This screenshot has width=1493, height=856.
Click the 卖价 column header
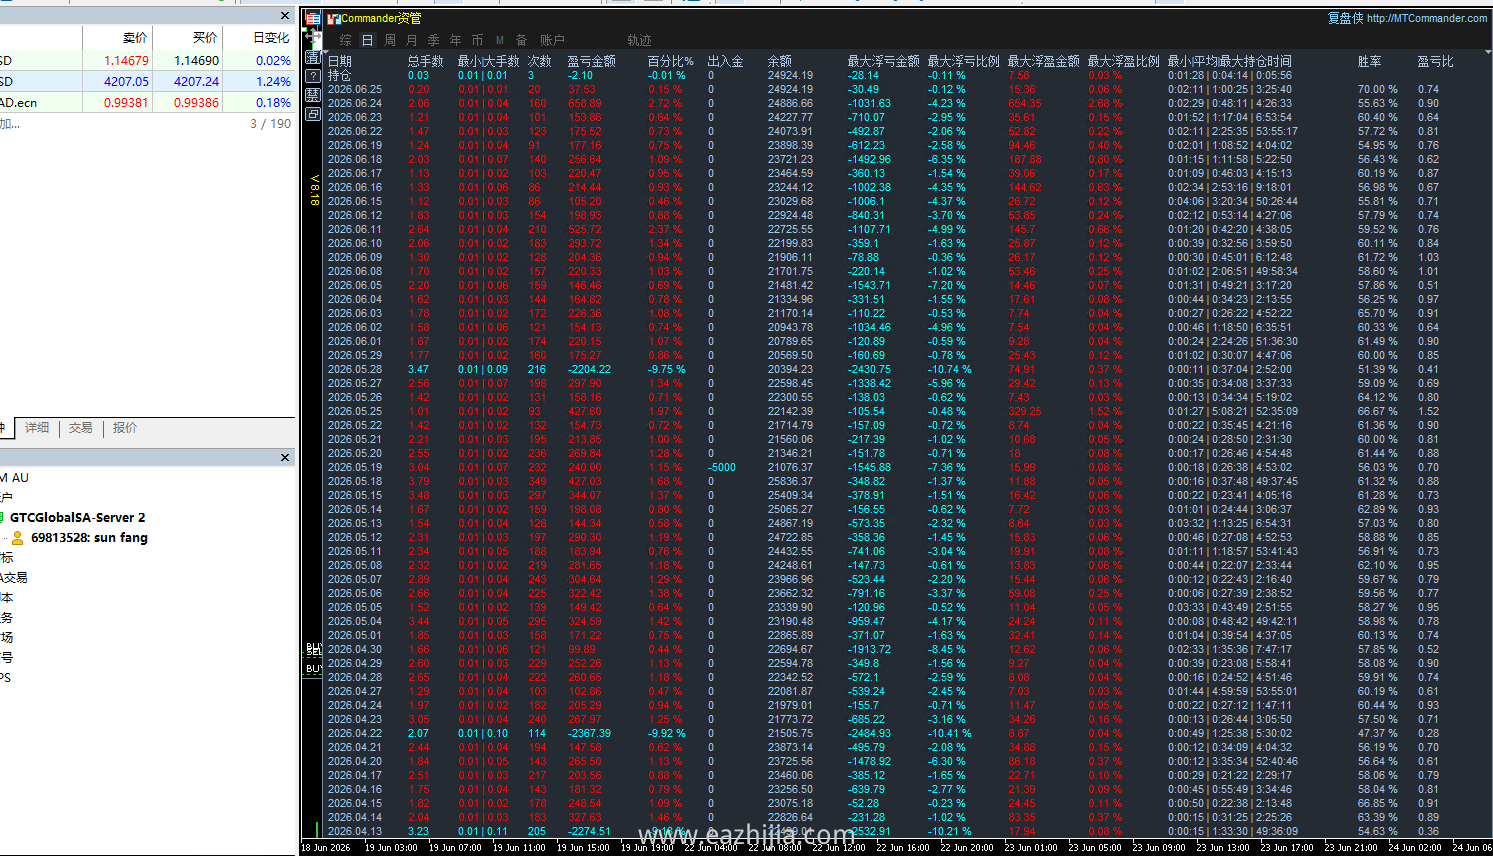coord(135,37)
